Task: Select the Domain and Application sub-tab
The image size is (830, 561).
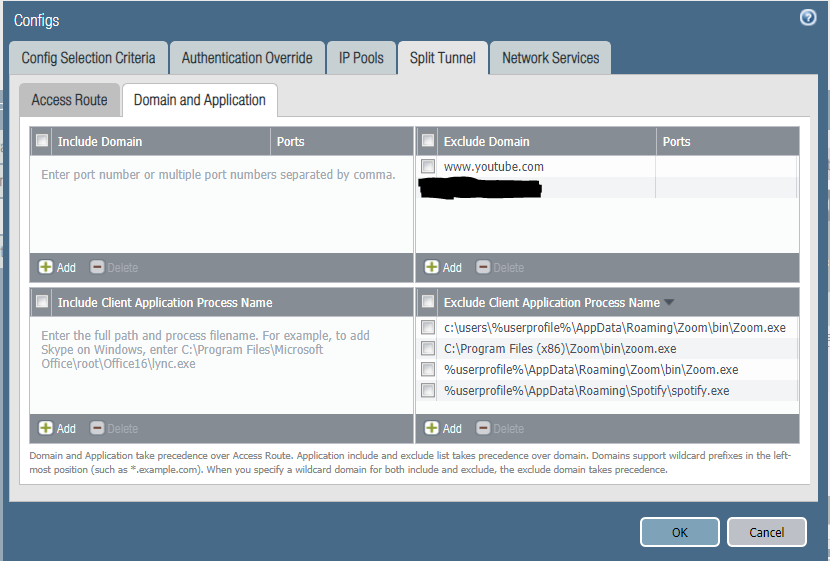Action: 200,99
